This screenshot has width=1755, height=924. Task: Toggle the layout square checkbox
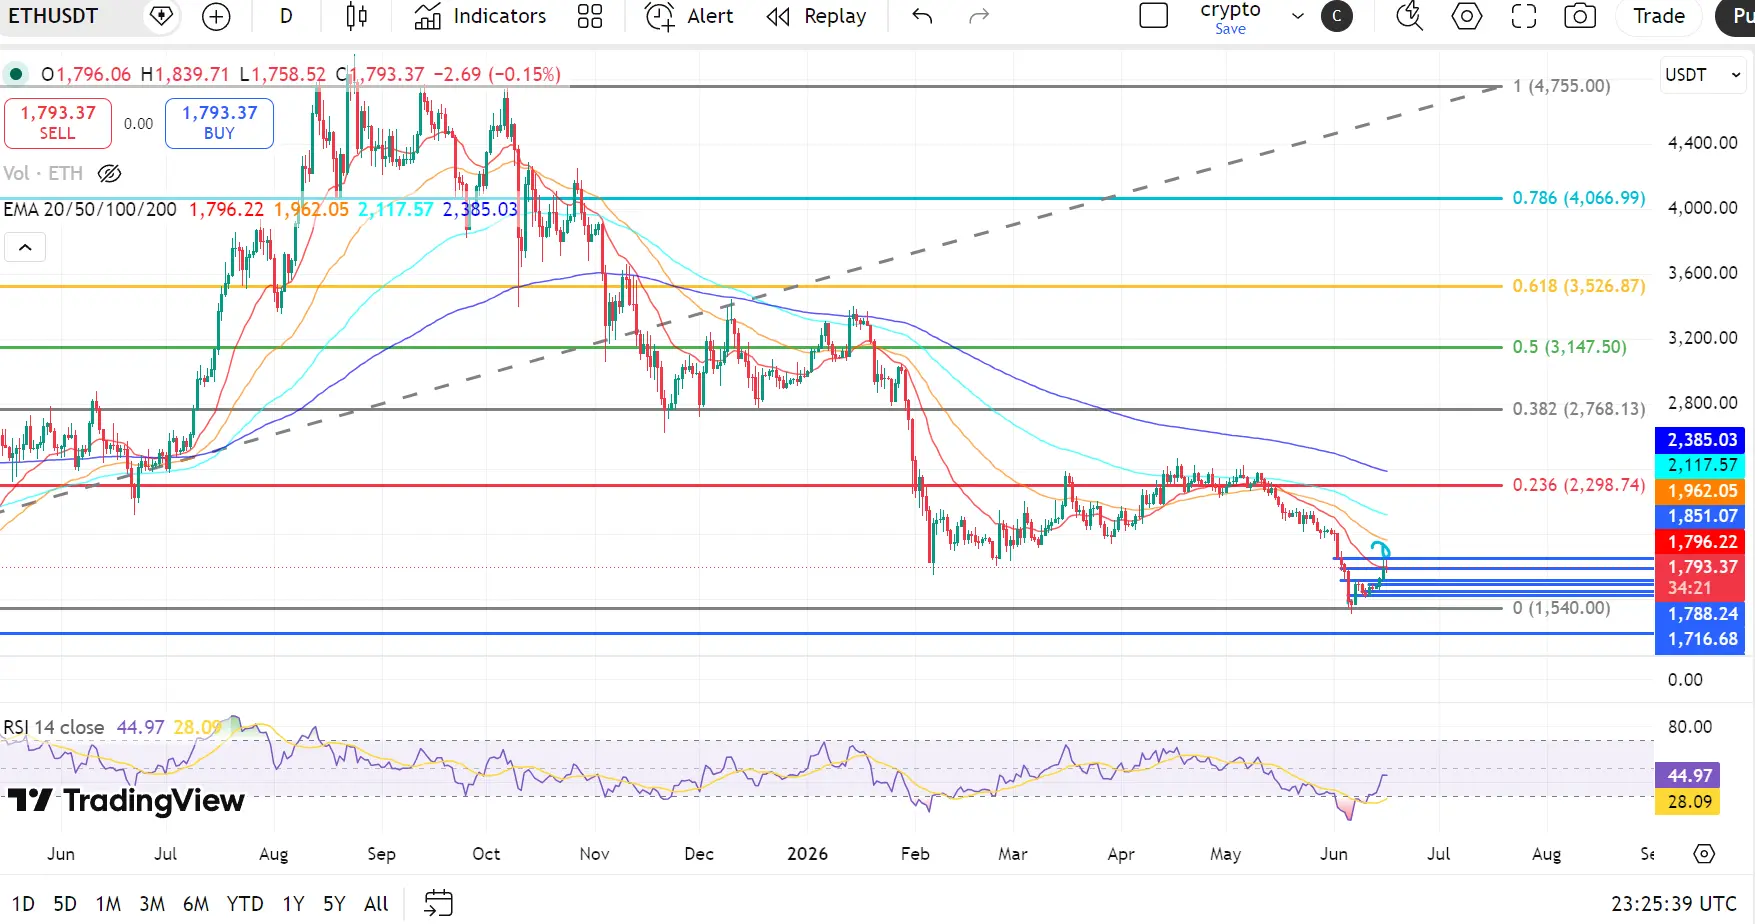(1154, 16)
